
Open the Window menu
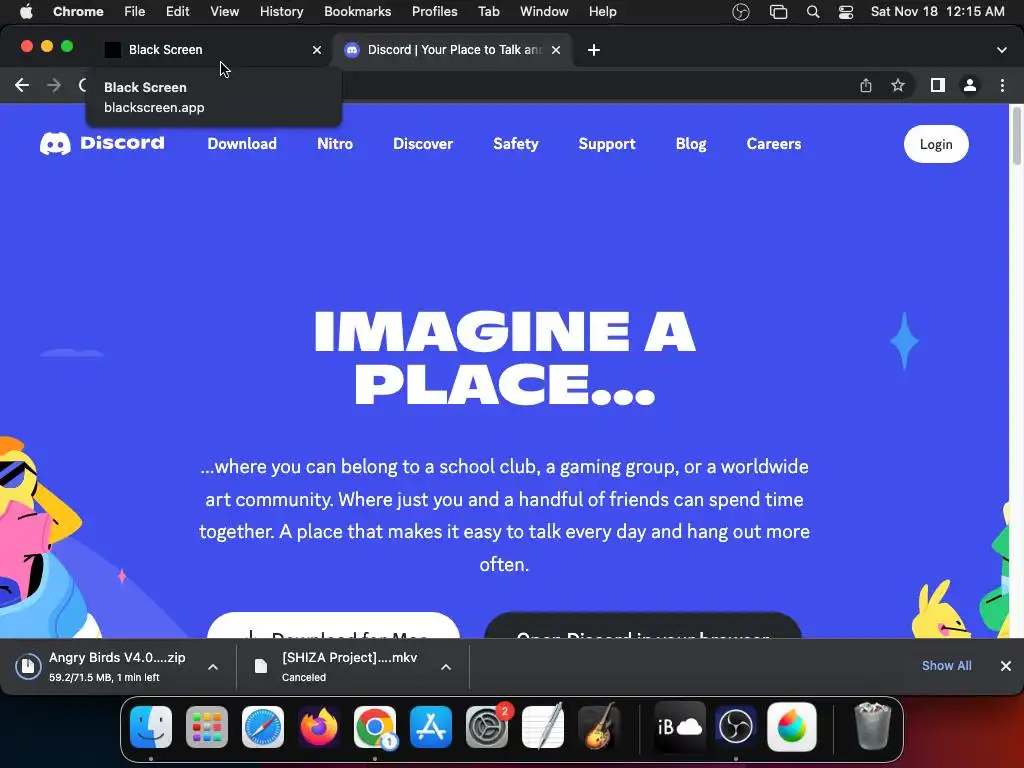click(x=544, y=12)
